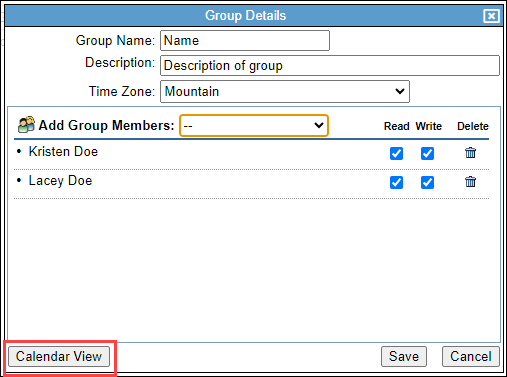Select the Lacey Doe member name
507x377 pixels.
pos(60,181)
